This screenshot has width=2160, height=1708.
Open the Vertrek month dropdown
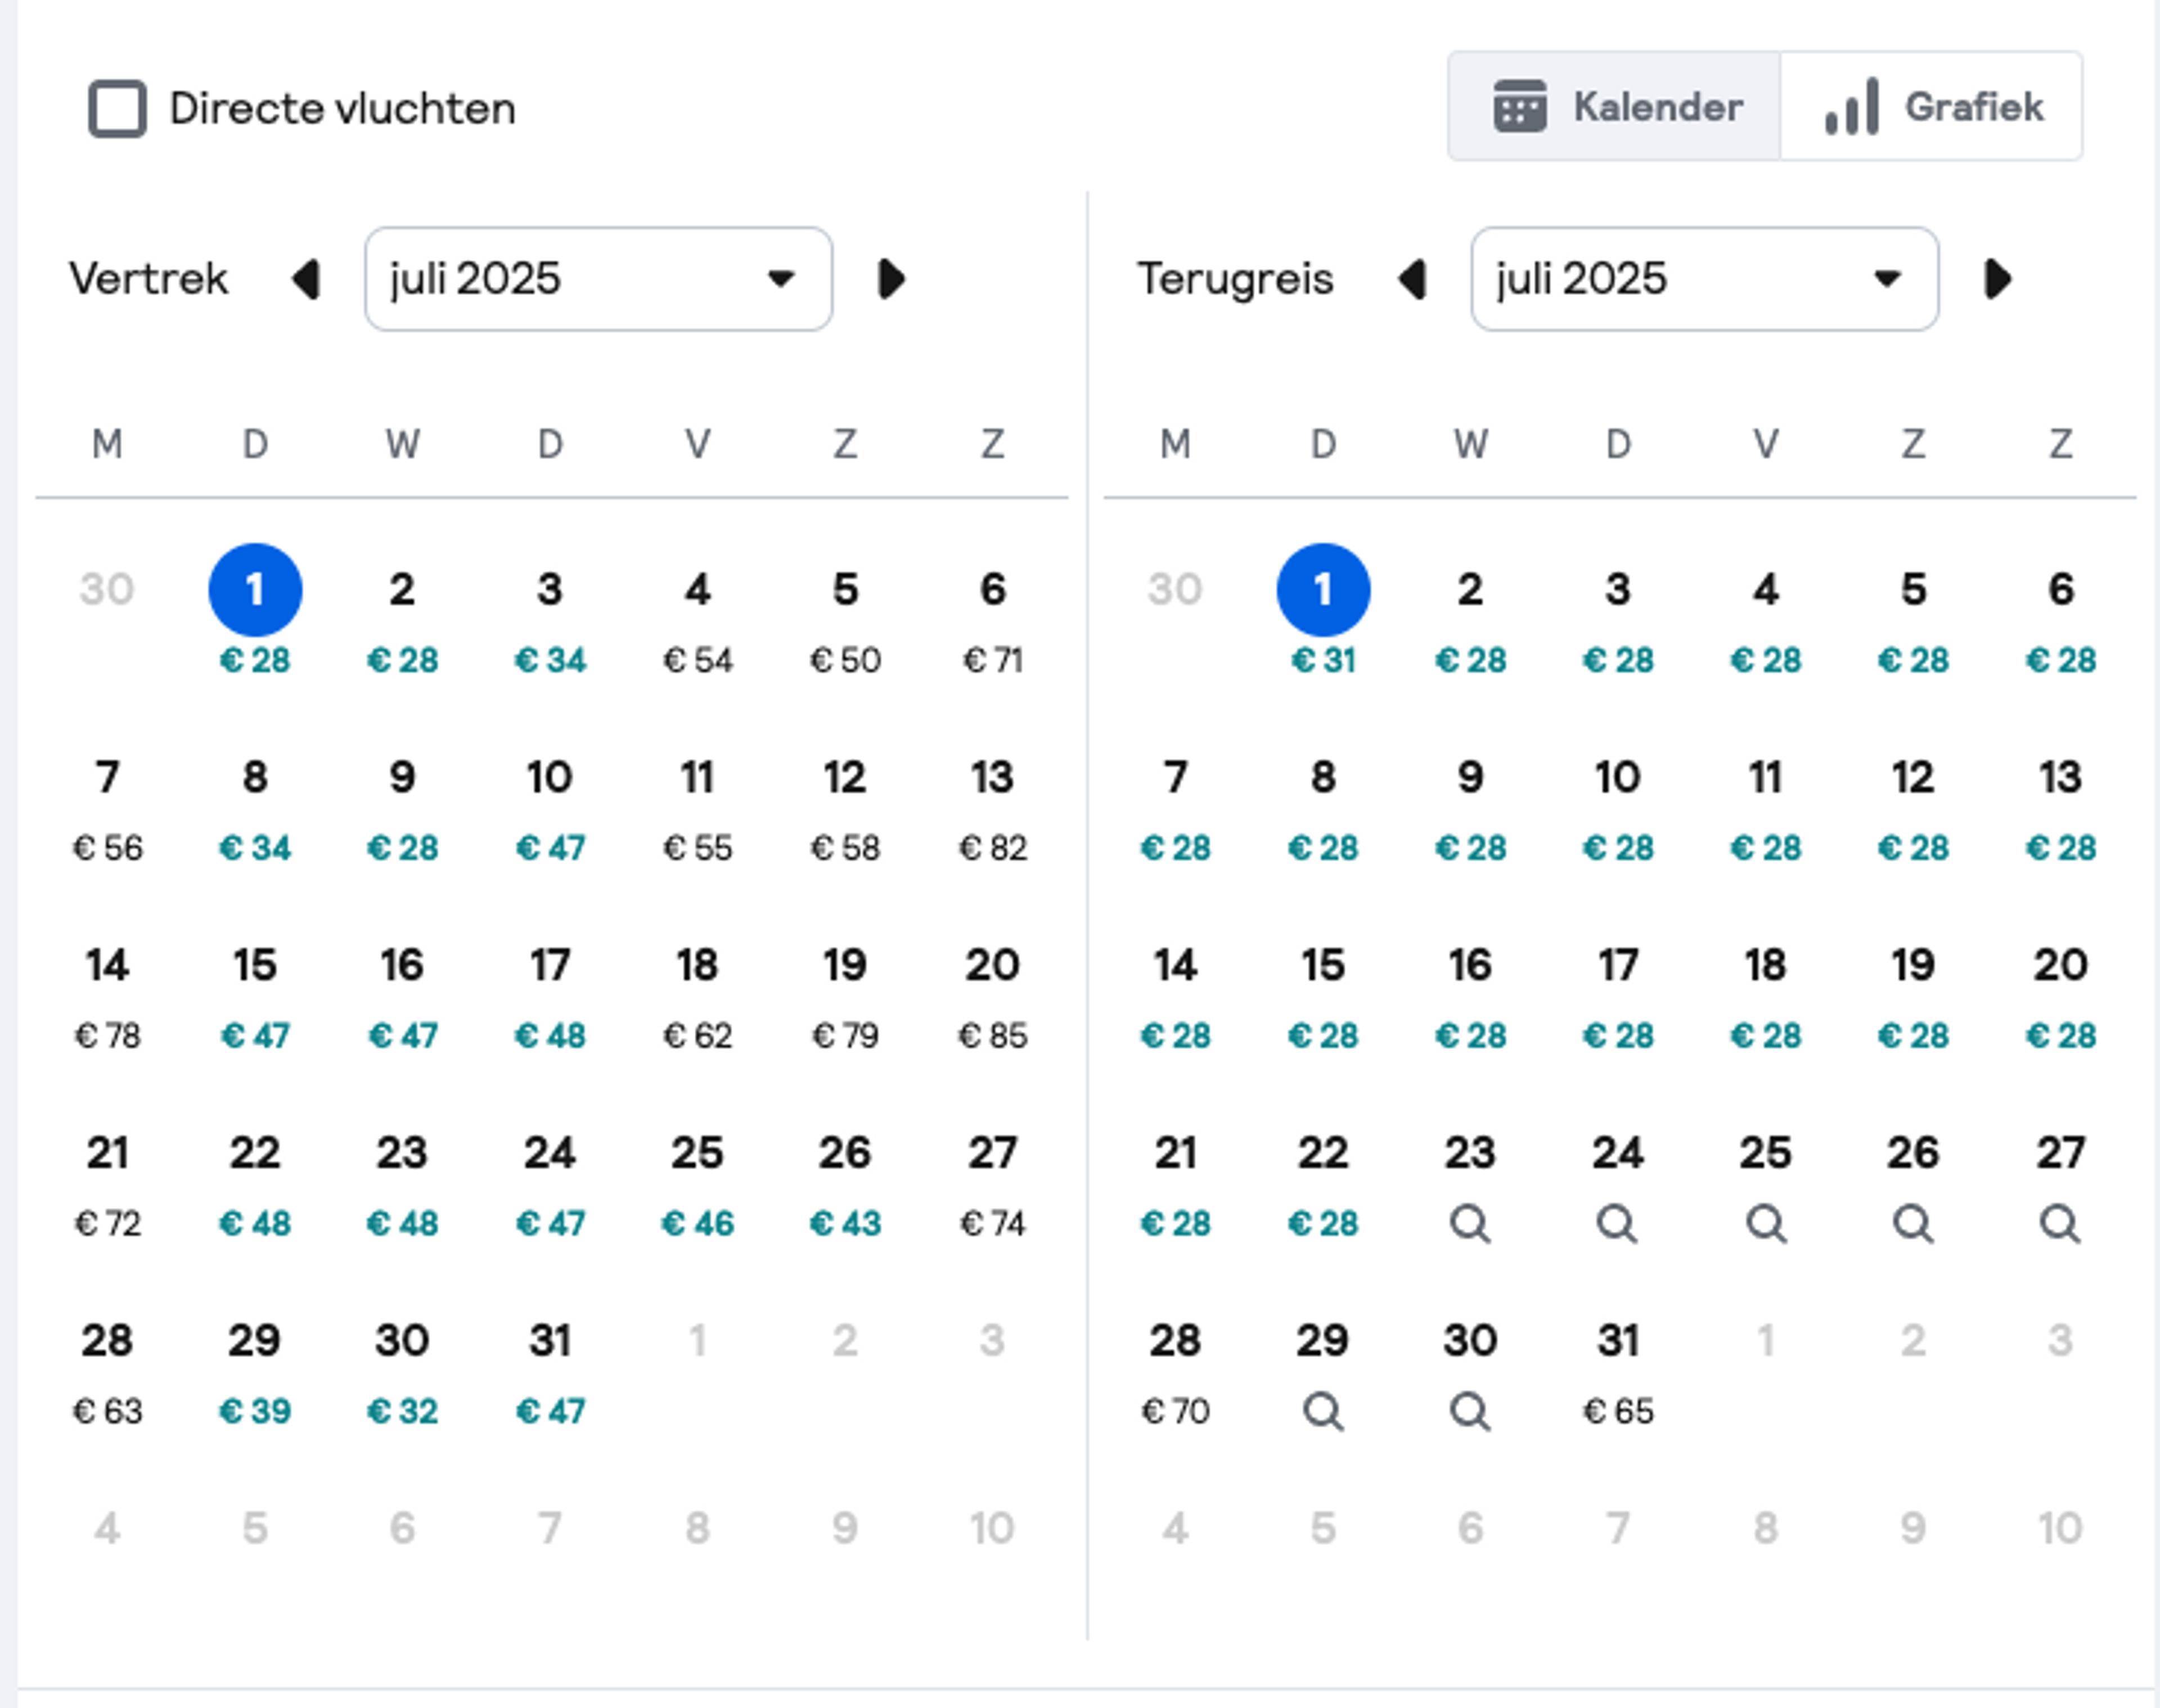[x=598, y=279]
